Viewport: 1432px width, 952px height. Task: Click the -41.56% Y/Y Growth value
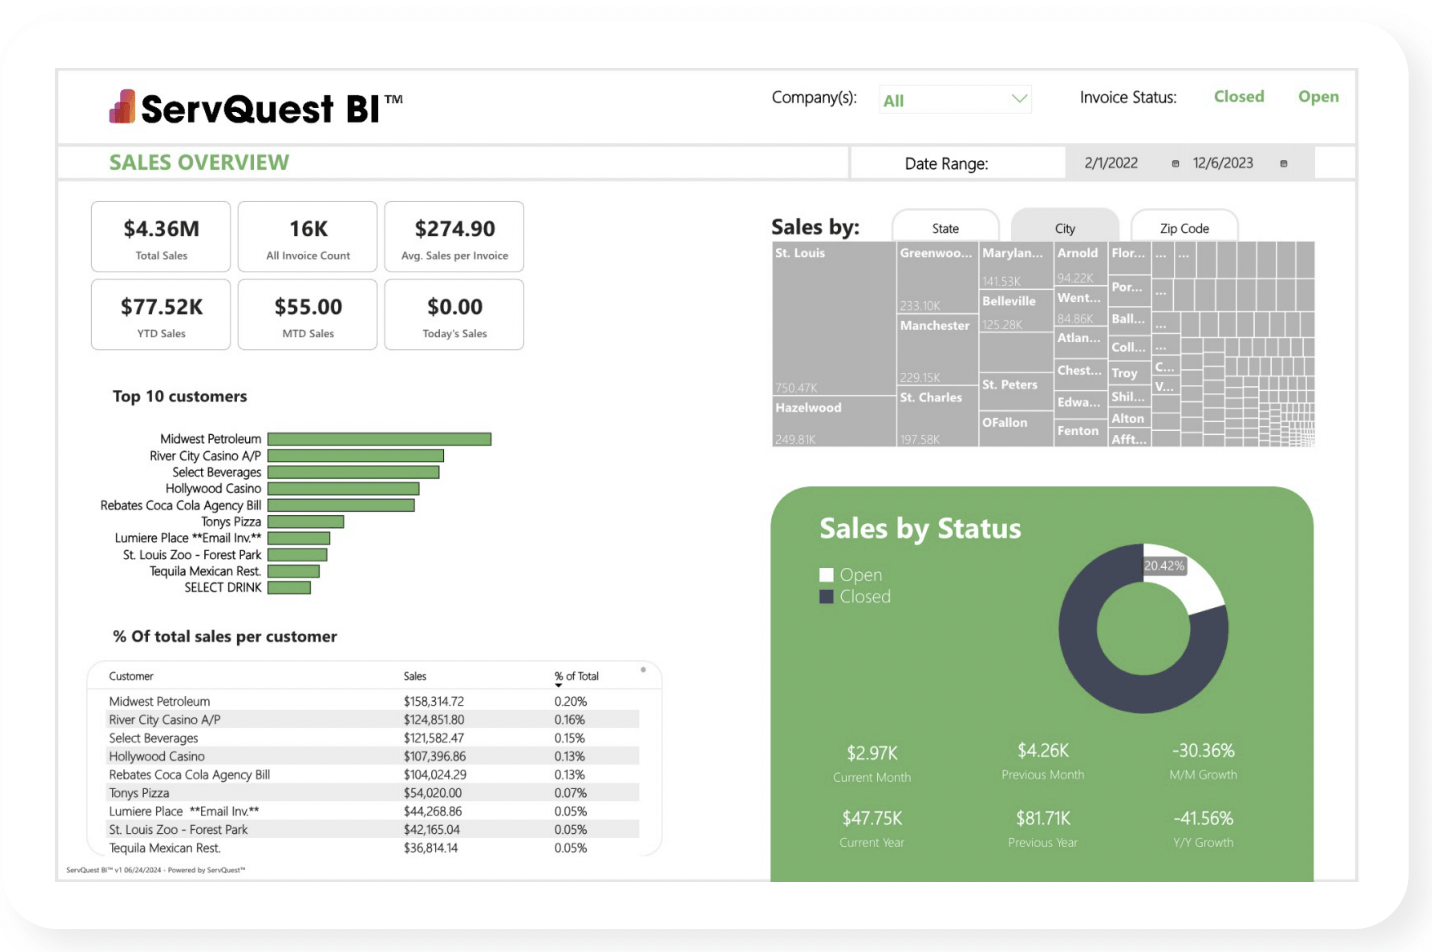1203,818
